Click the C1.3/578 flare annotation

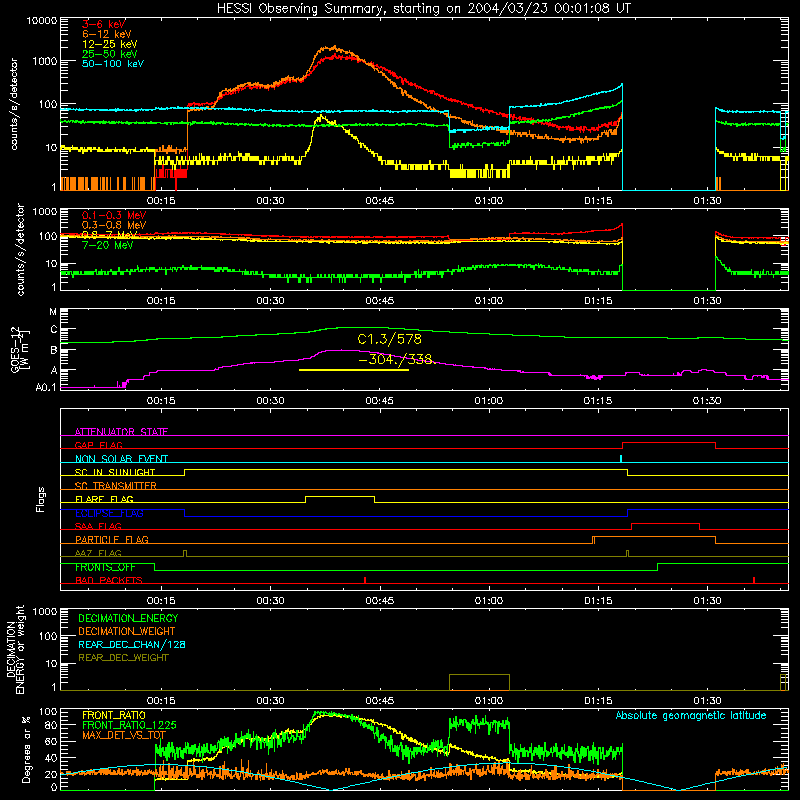coord(389,339)
